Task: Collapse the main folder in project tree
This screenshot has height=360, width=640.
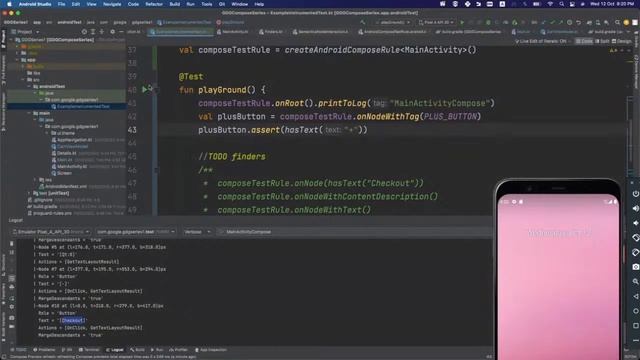Action: [29, 113]
